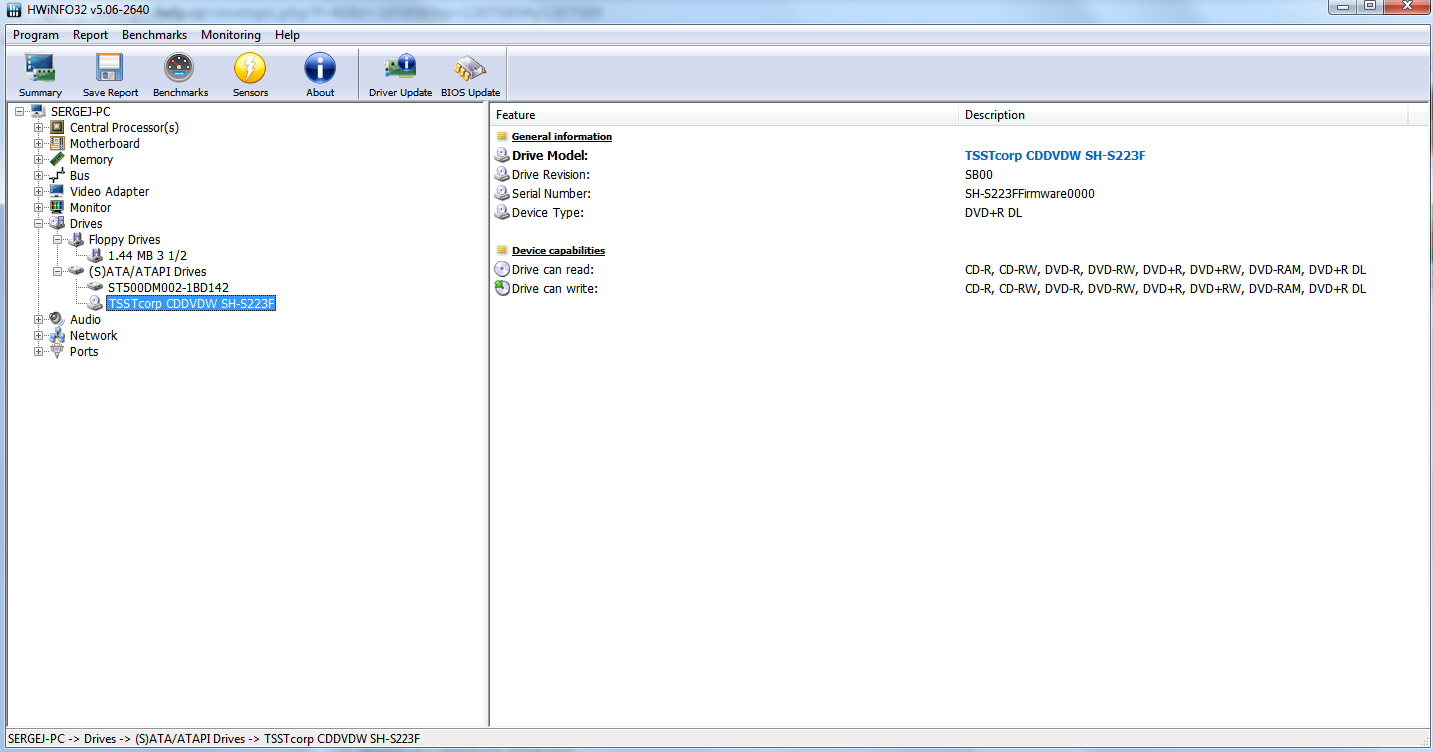Image resolution: width=1433 pixels, height=752 pixels.
Task: Click the ST500DM002 hard drive icon
Action: coord(95,288)
